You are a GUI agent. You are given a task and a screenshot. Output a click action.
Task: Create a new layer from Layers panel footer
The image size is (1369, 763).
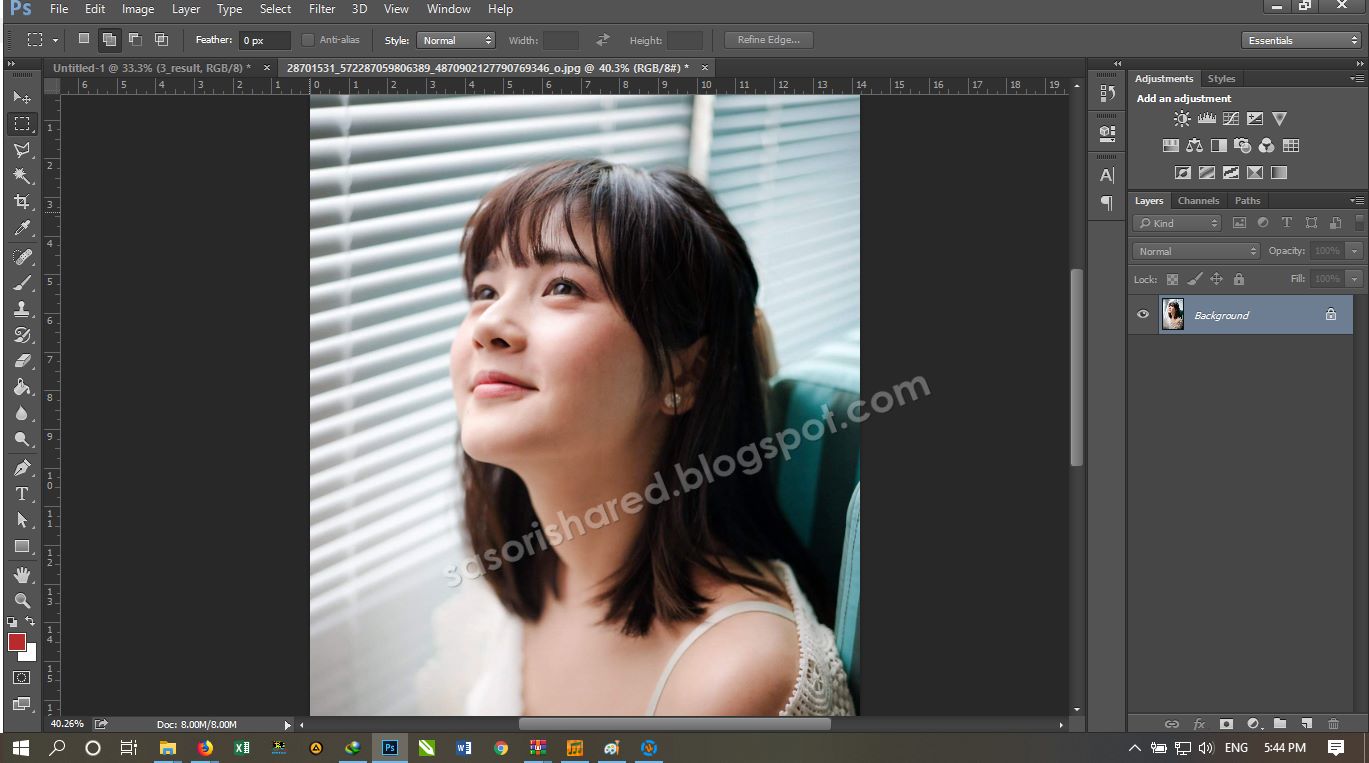pyautogui.click(x=1306, y=724)
